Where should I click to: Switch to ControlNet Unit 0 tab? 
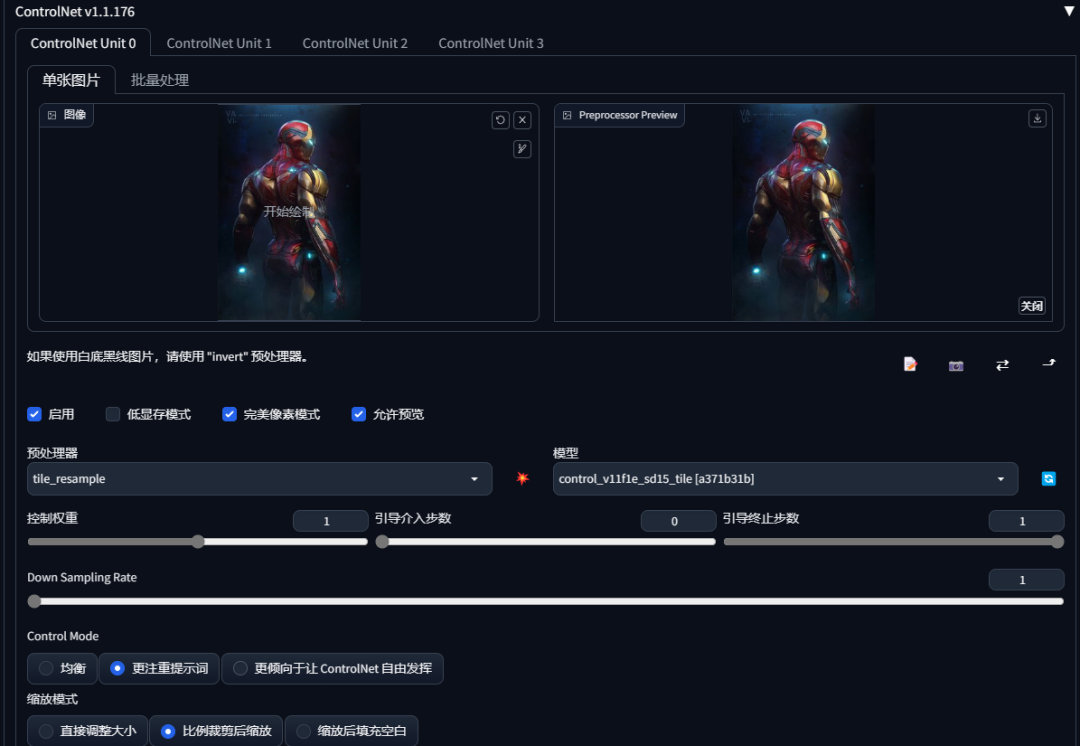pos(83,43)
